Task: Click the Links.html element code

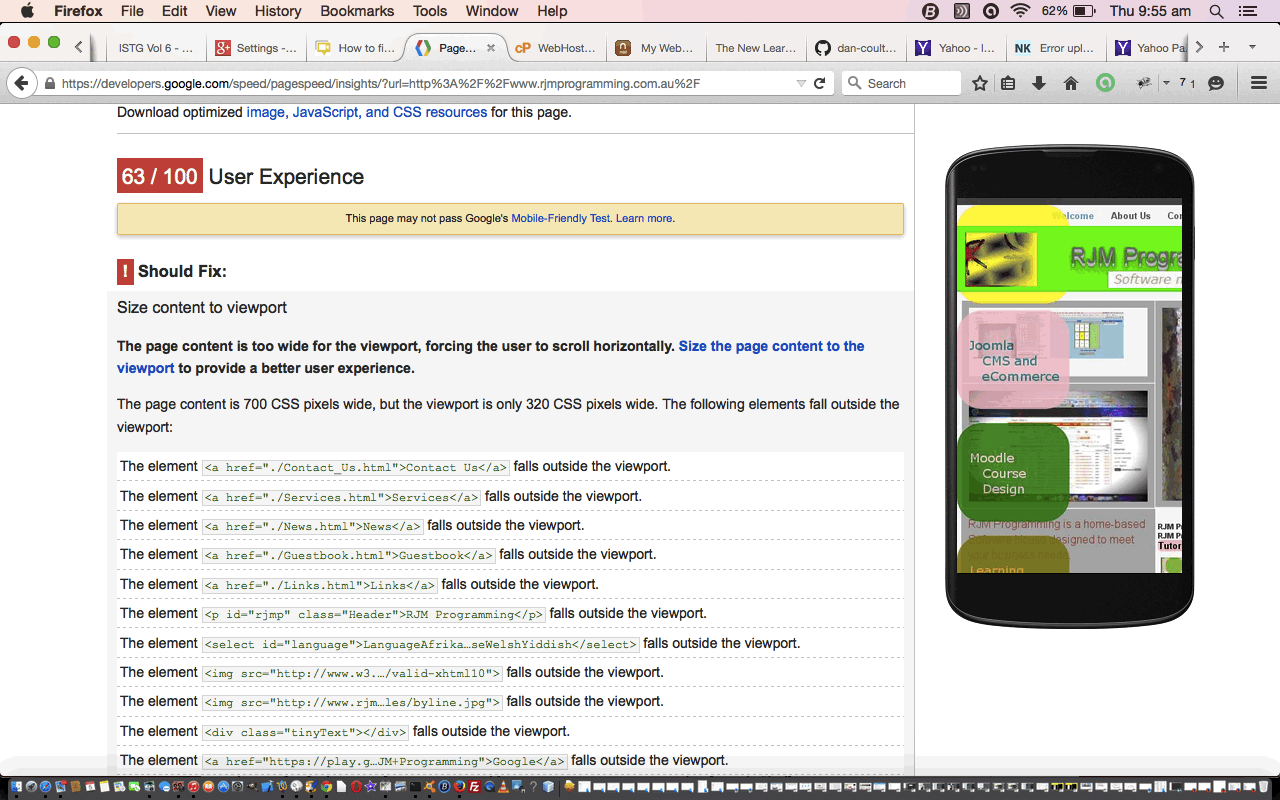Action: point(319,585)
